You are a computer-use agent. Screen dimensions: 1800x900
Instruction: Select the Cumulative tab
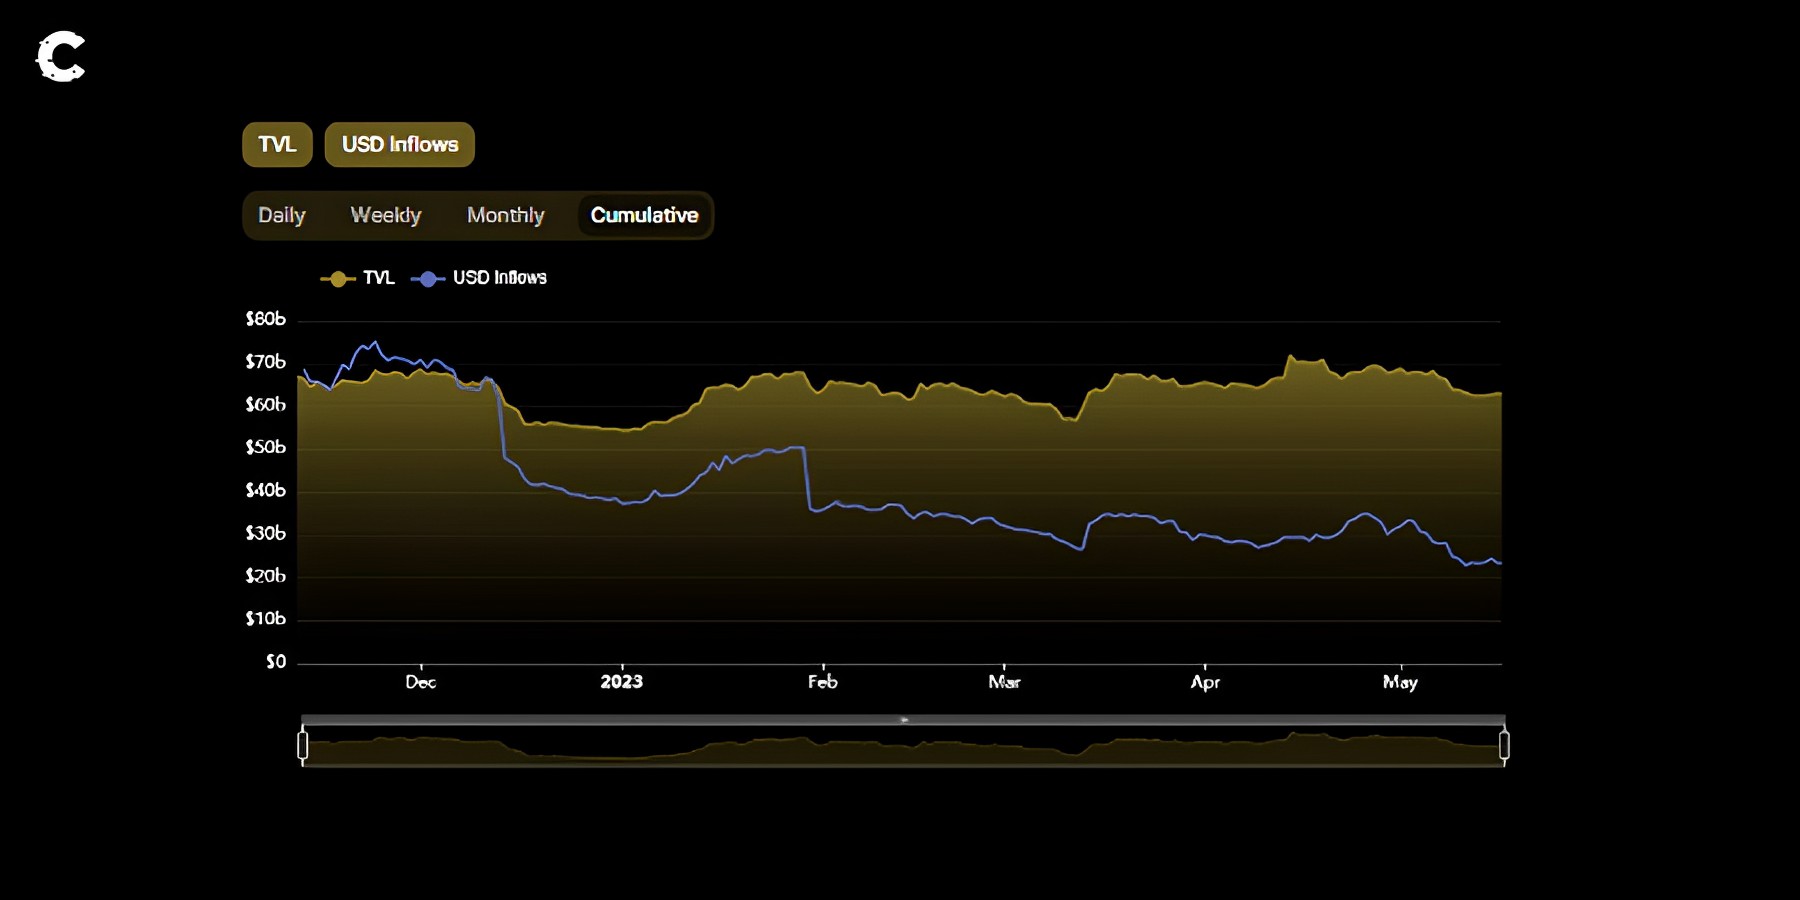click(x=644, y=215)
